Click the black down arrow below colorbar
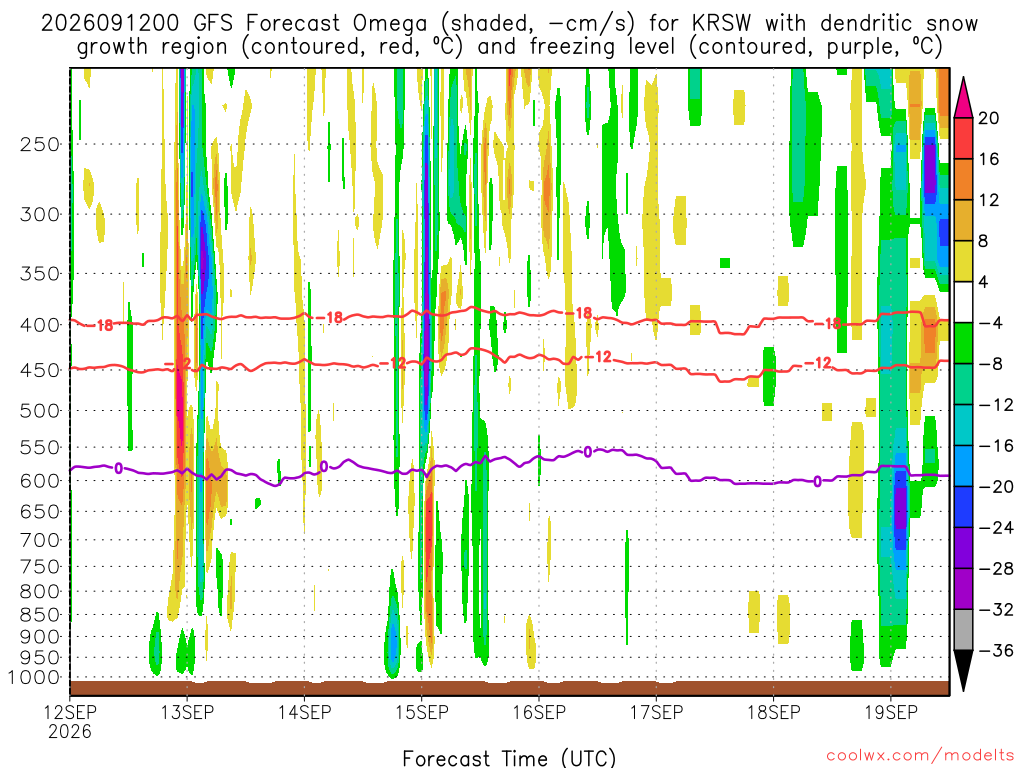Screen dimensions: 1024x768 point(963,671)
